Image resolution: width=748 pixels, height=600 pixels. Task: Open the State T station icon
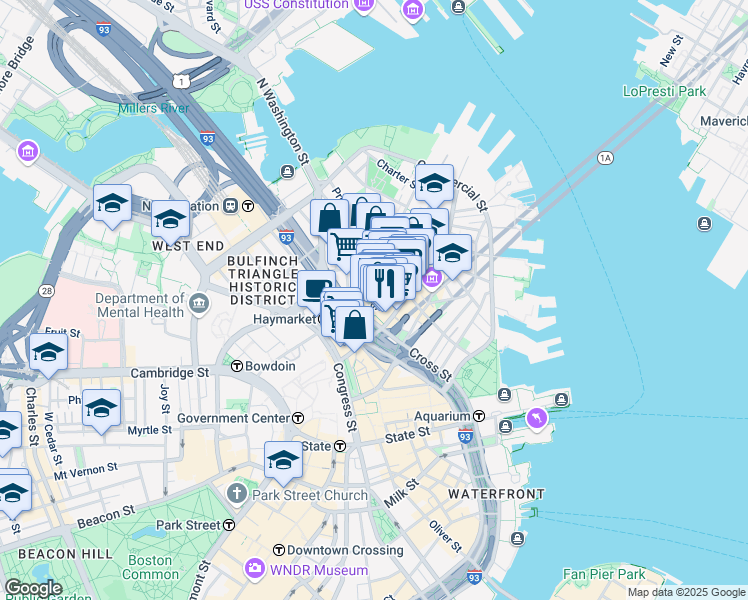tap(340, 446)
